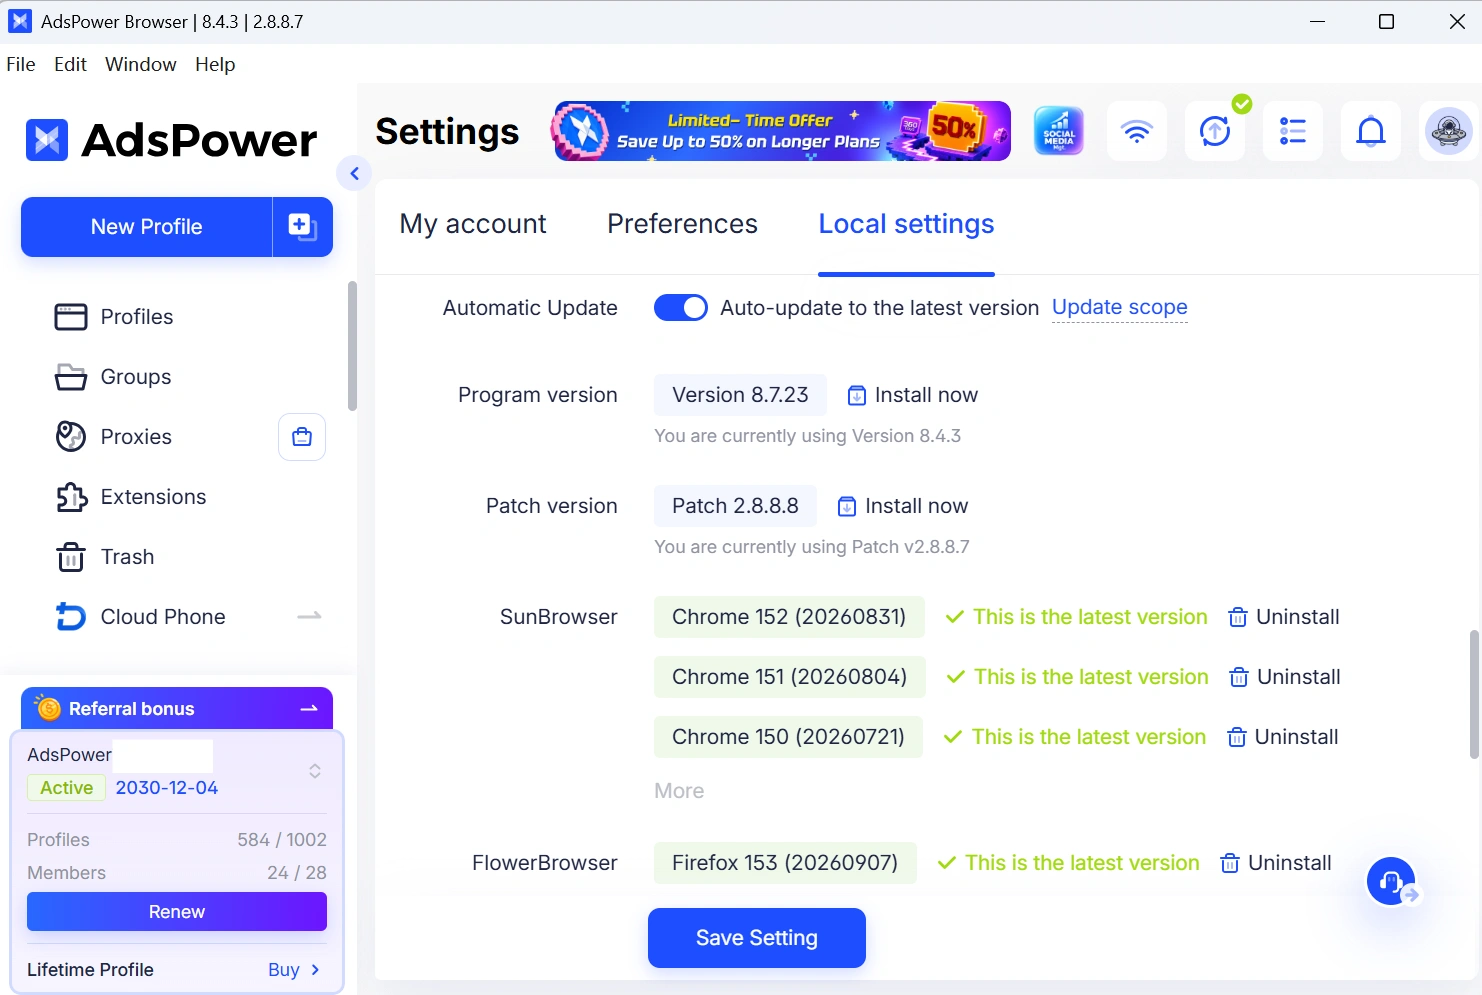Screen dimensions: 1482x995
Task: Expand the account switcher arrows
Action: click(315, 771)
